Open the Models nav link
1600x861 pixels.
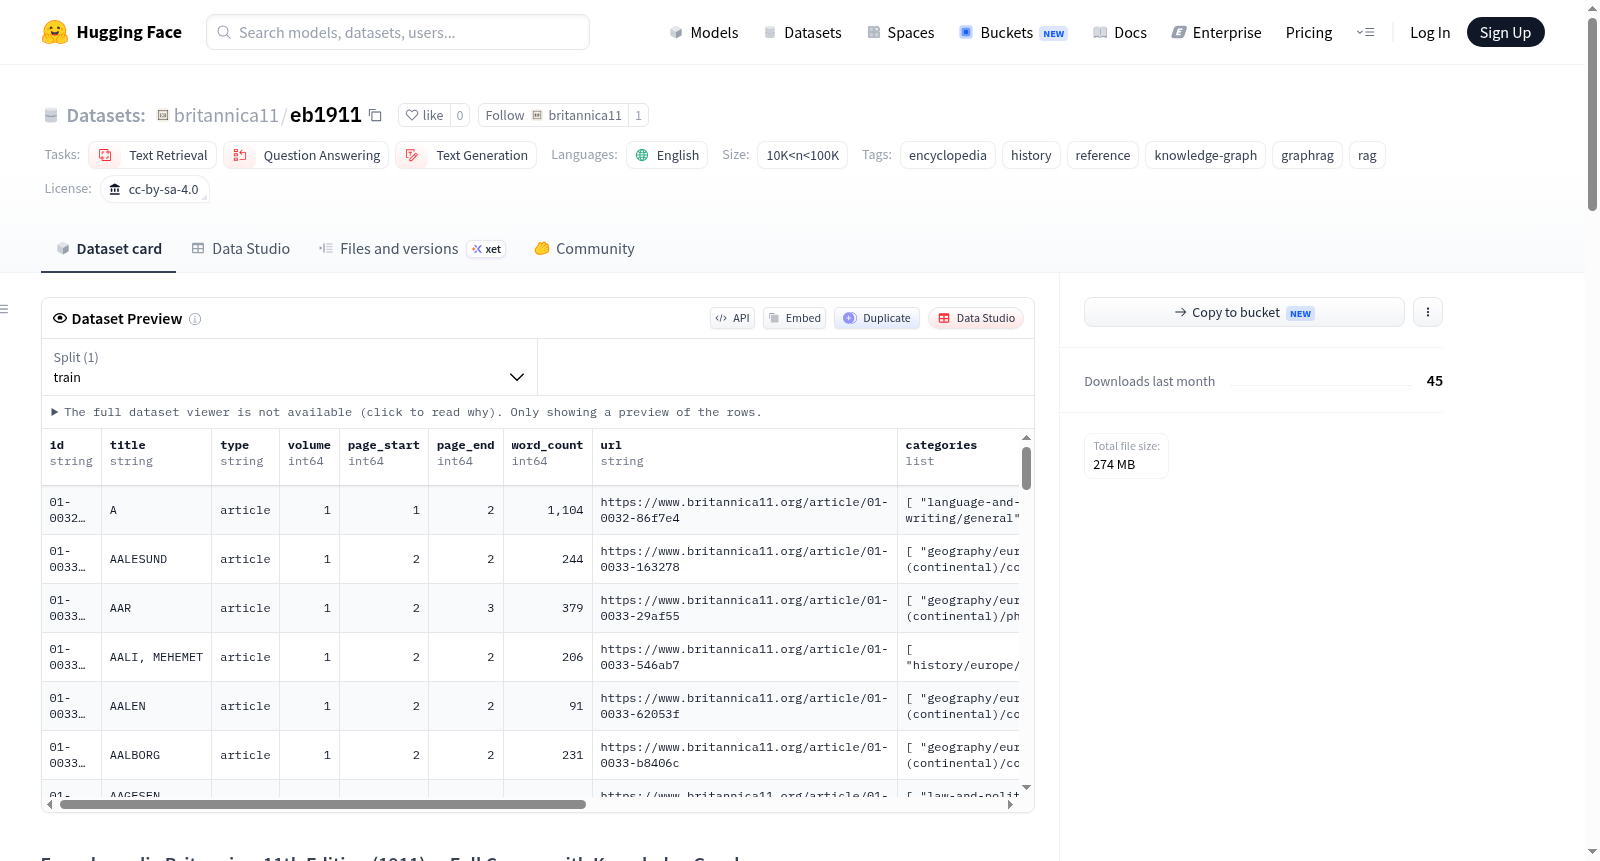click(704, 32)
